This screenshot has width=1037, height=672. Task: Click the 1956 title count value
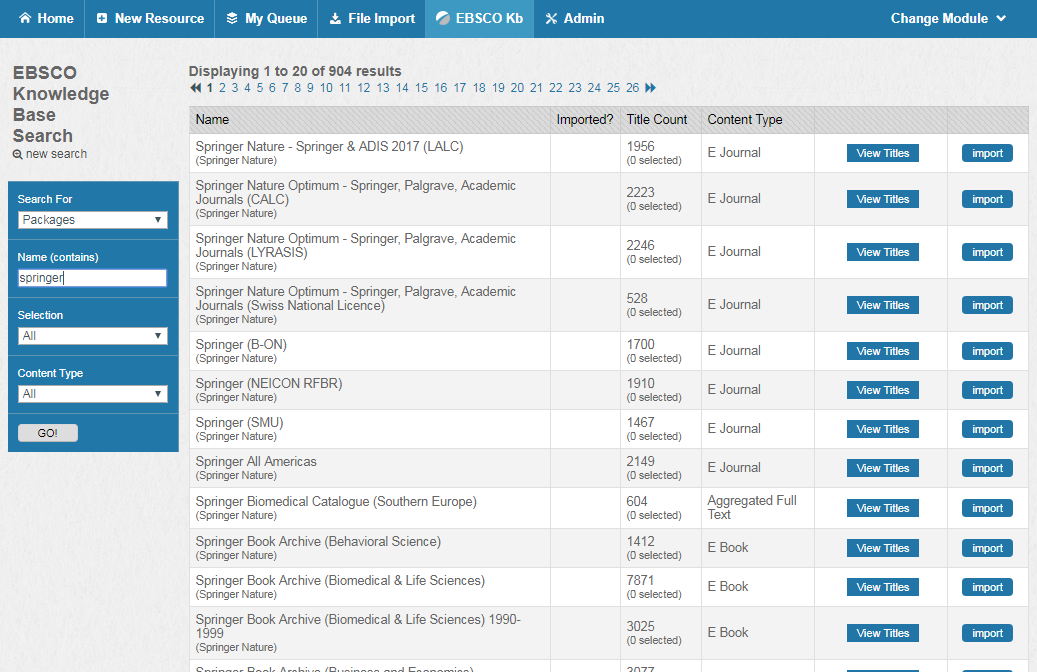point(640,146)
